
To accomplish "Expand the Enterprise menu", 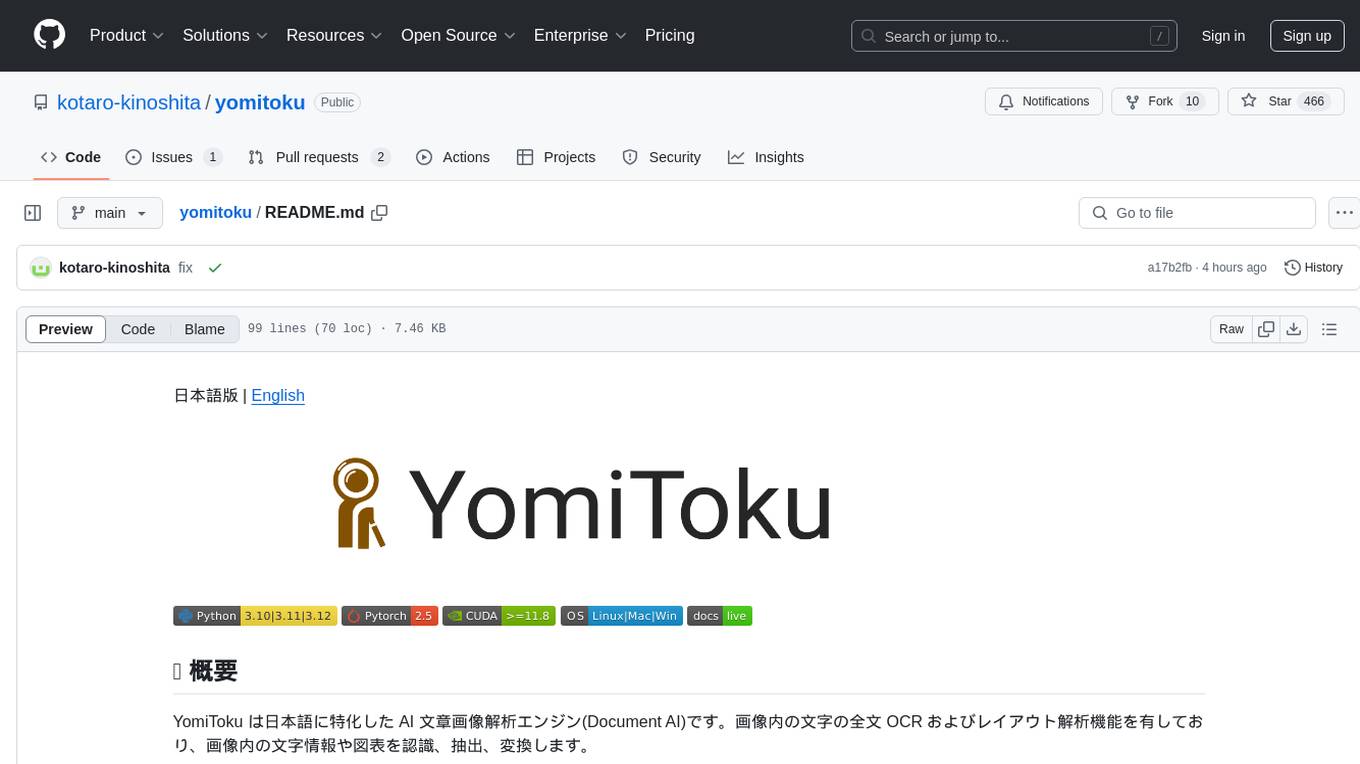I will coord(580,35).
